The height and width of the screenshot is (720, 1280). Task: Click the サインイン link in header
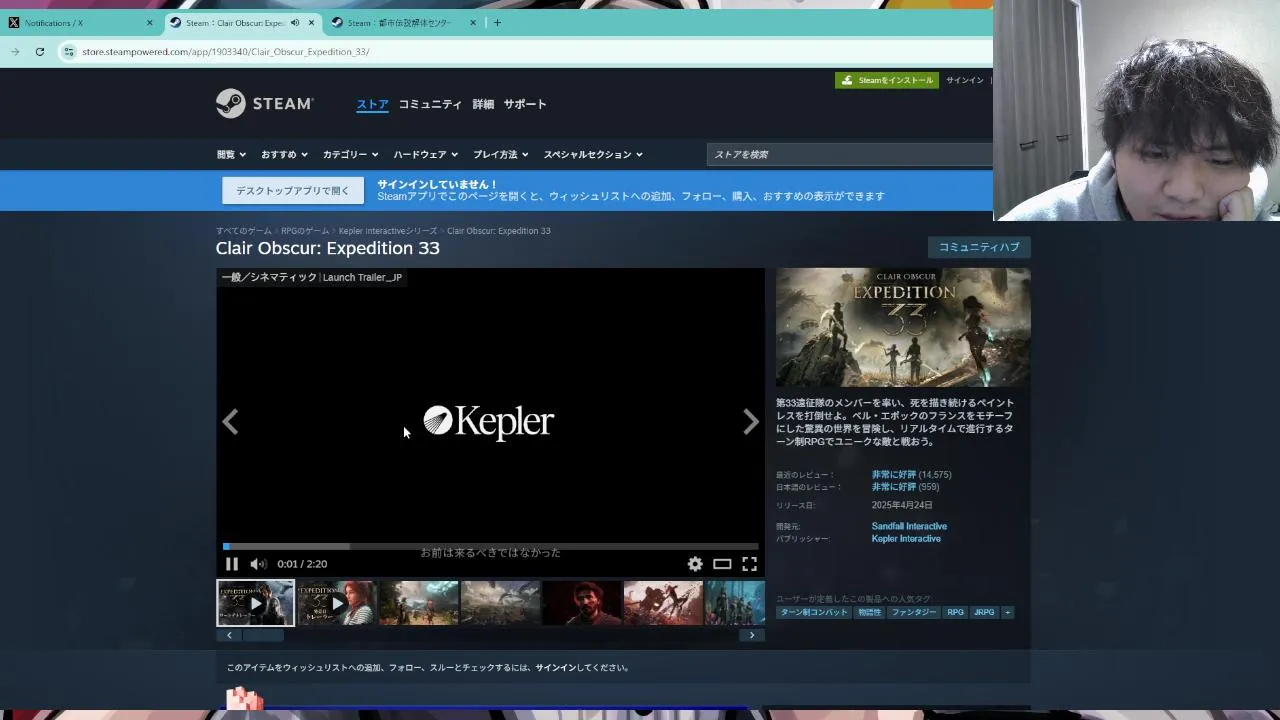965,80
